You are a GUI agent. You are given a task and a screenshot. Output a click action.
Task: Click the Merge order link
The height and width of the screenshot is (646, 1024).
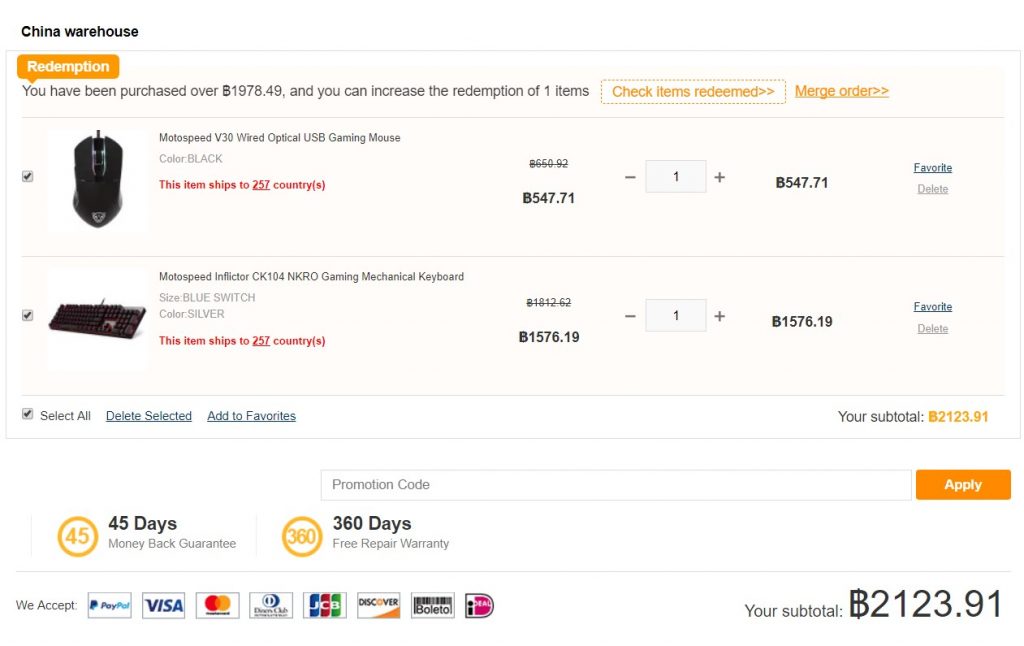click(841, 91)
